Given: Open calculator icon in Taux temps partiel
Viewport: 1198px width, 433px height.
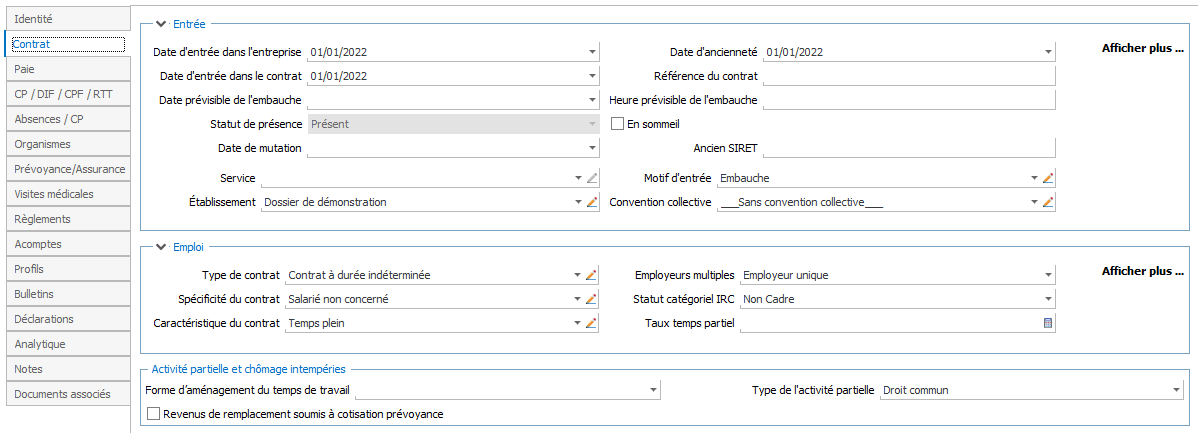Looking at the screenshot, I should pyautogui.click(x=1048, y=323).
